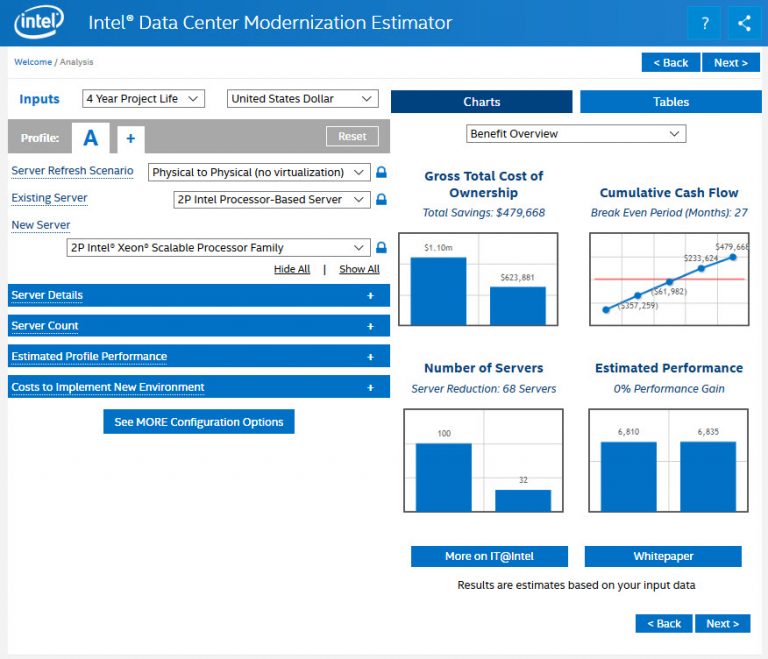The height and width of the screenshot is (659, 768).
Task: Switch to the Charts tab
Action: pyautogui.click(x=481, y=101)
